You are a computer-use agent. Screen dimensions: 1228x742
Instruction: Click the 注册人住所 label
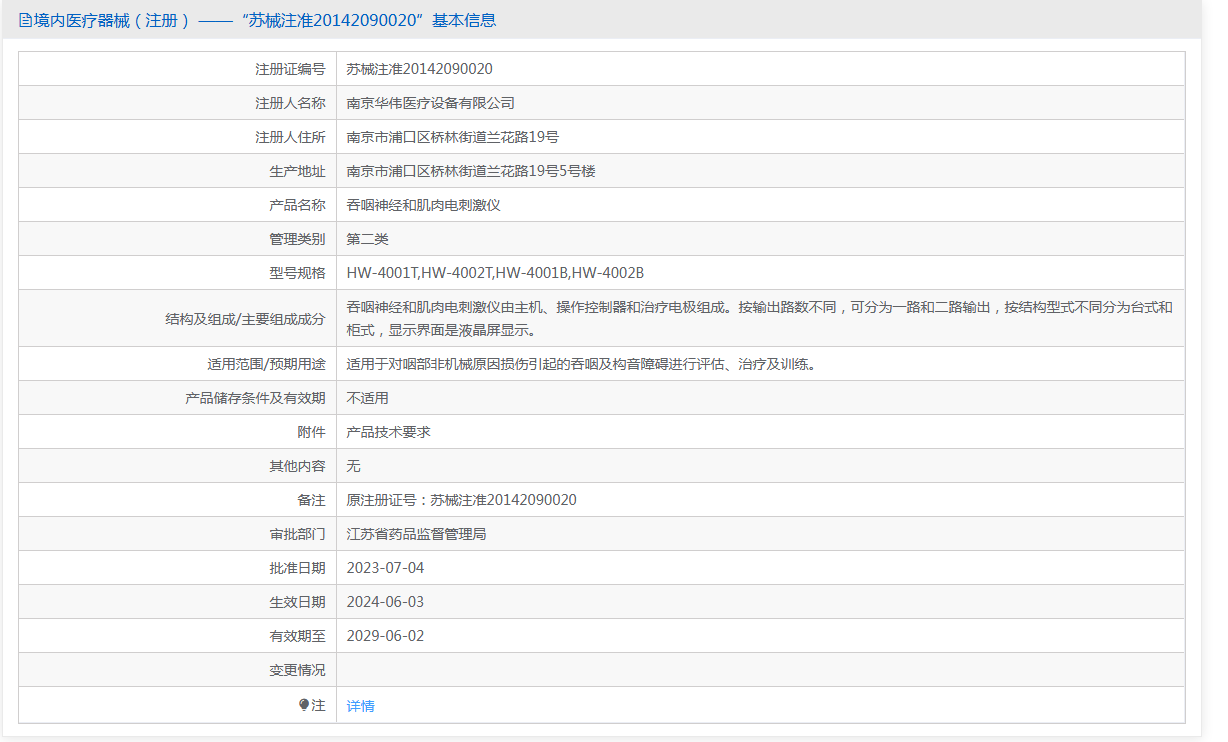pyautogui.click(x=290, y=137)
